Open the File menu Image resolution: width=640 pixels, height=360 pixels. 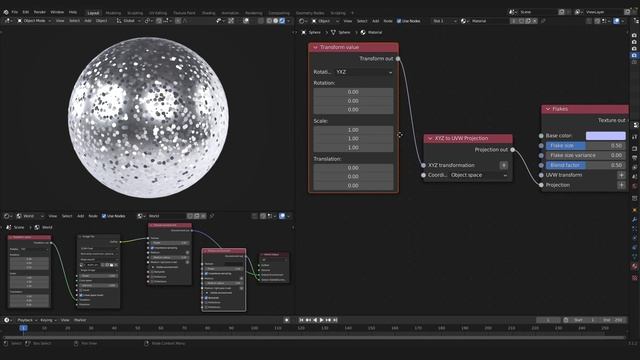(x=15, y=12)
